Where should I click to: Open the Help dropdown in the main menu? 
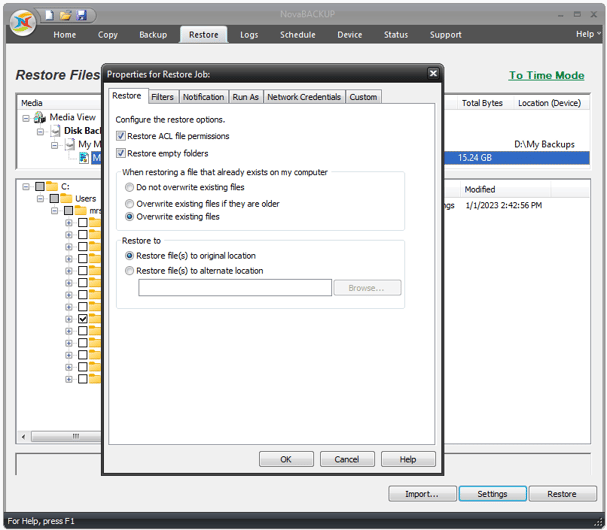click(x=588, y=34)
